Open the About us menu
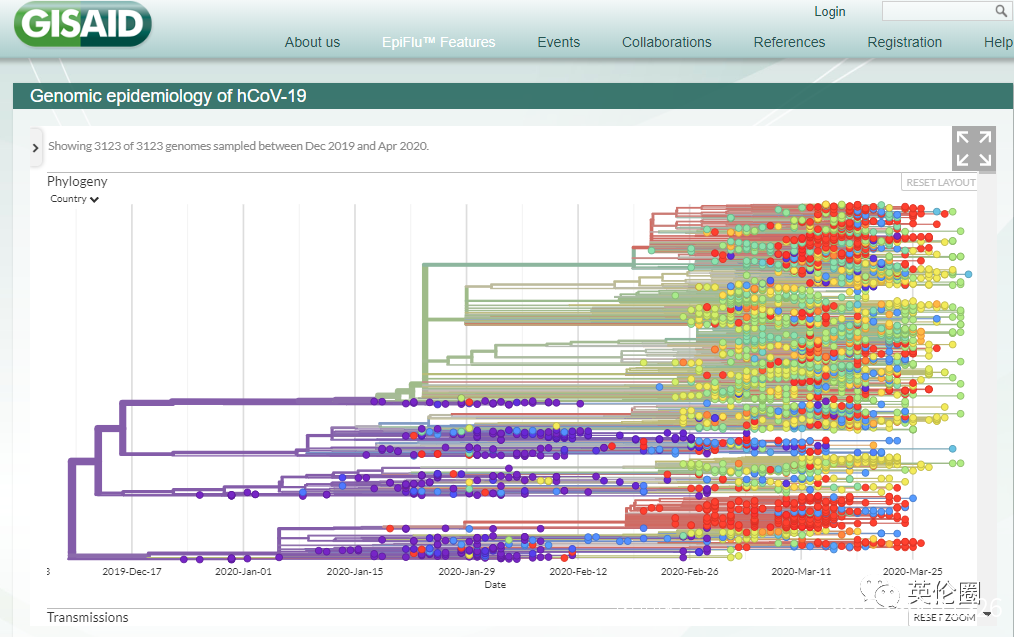 312,42
